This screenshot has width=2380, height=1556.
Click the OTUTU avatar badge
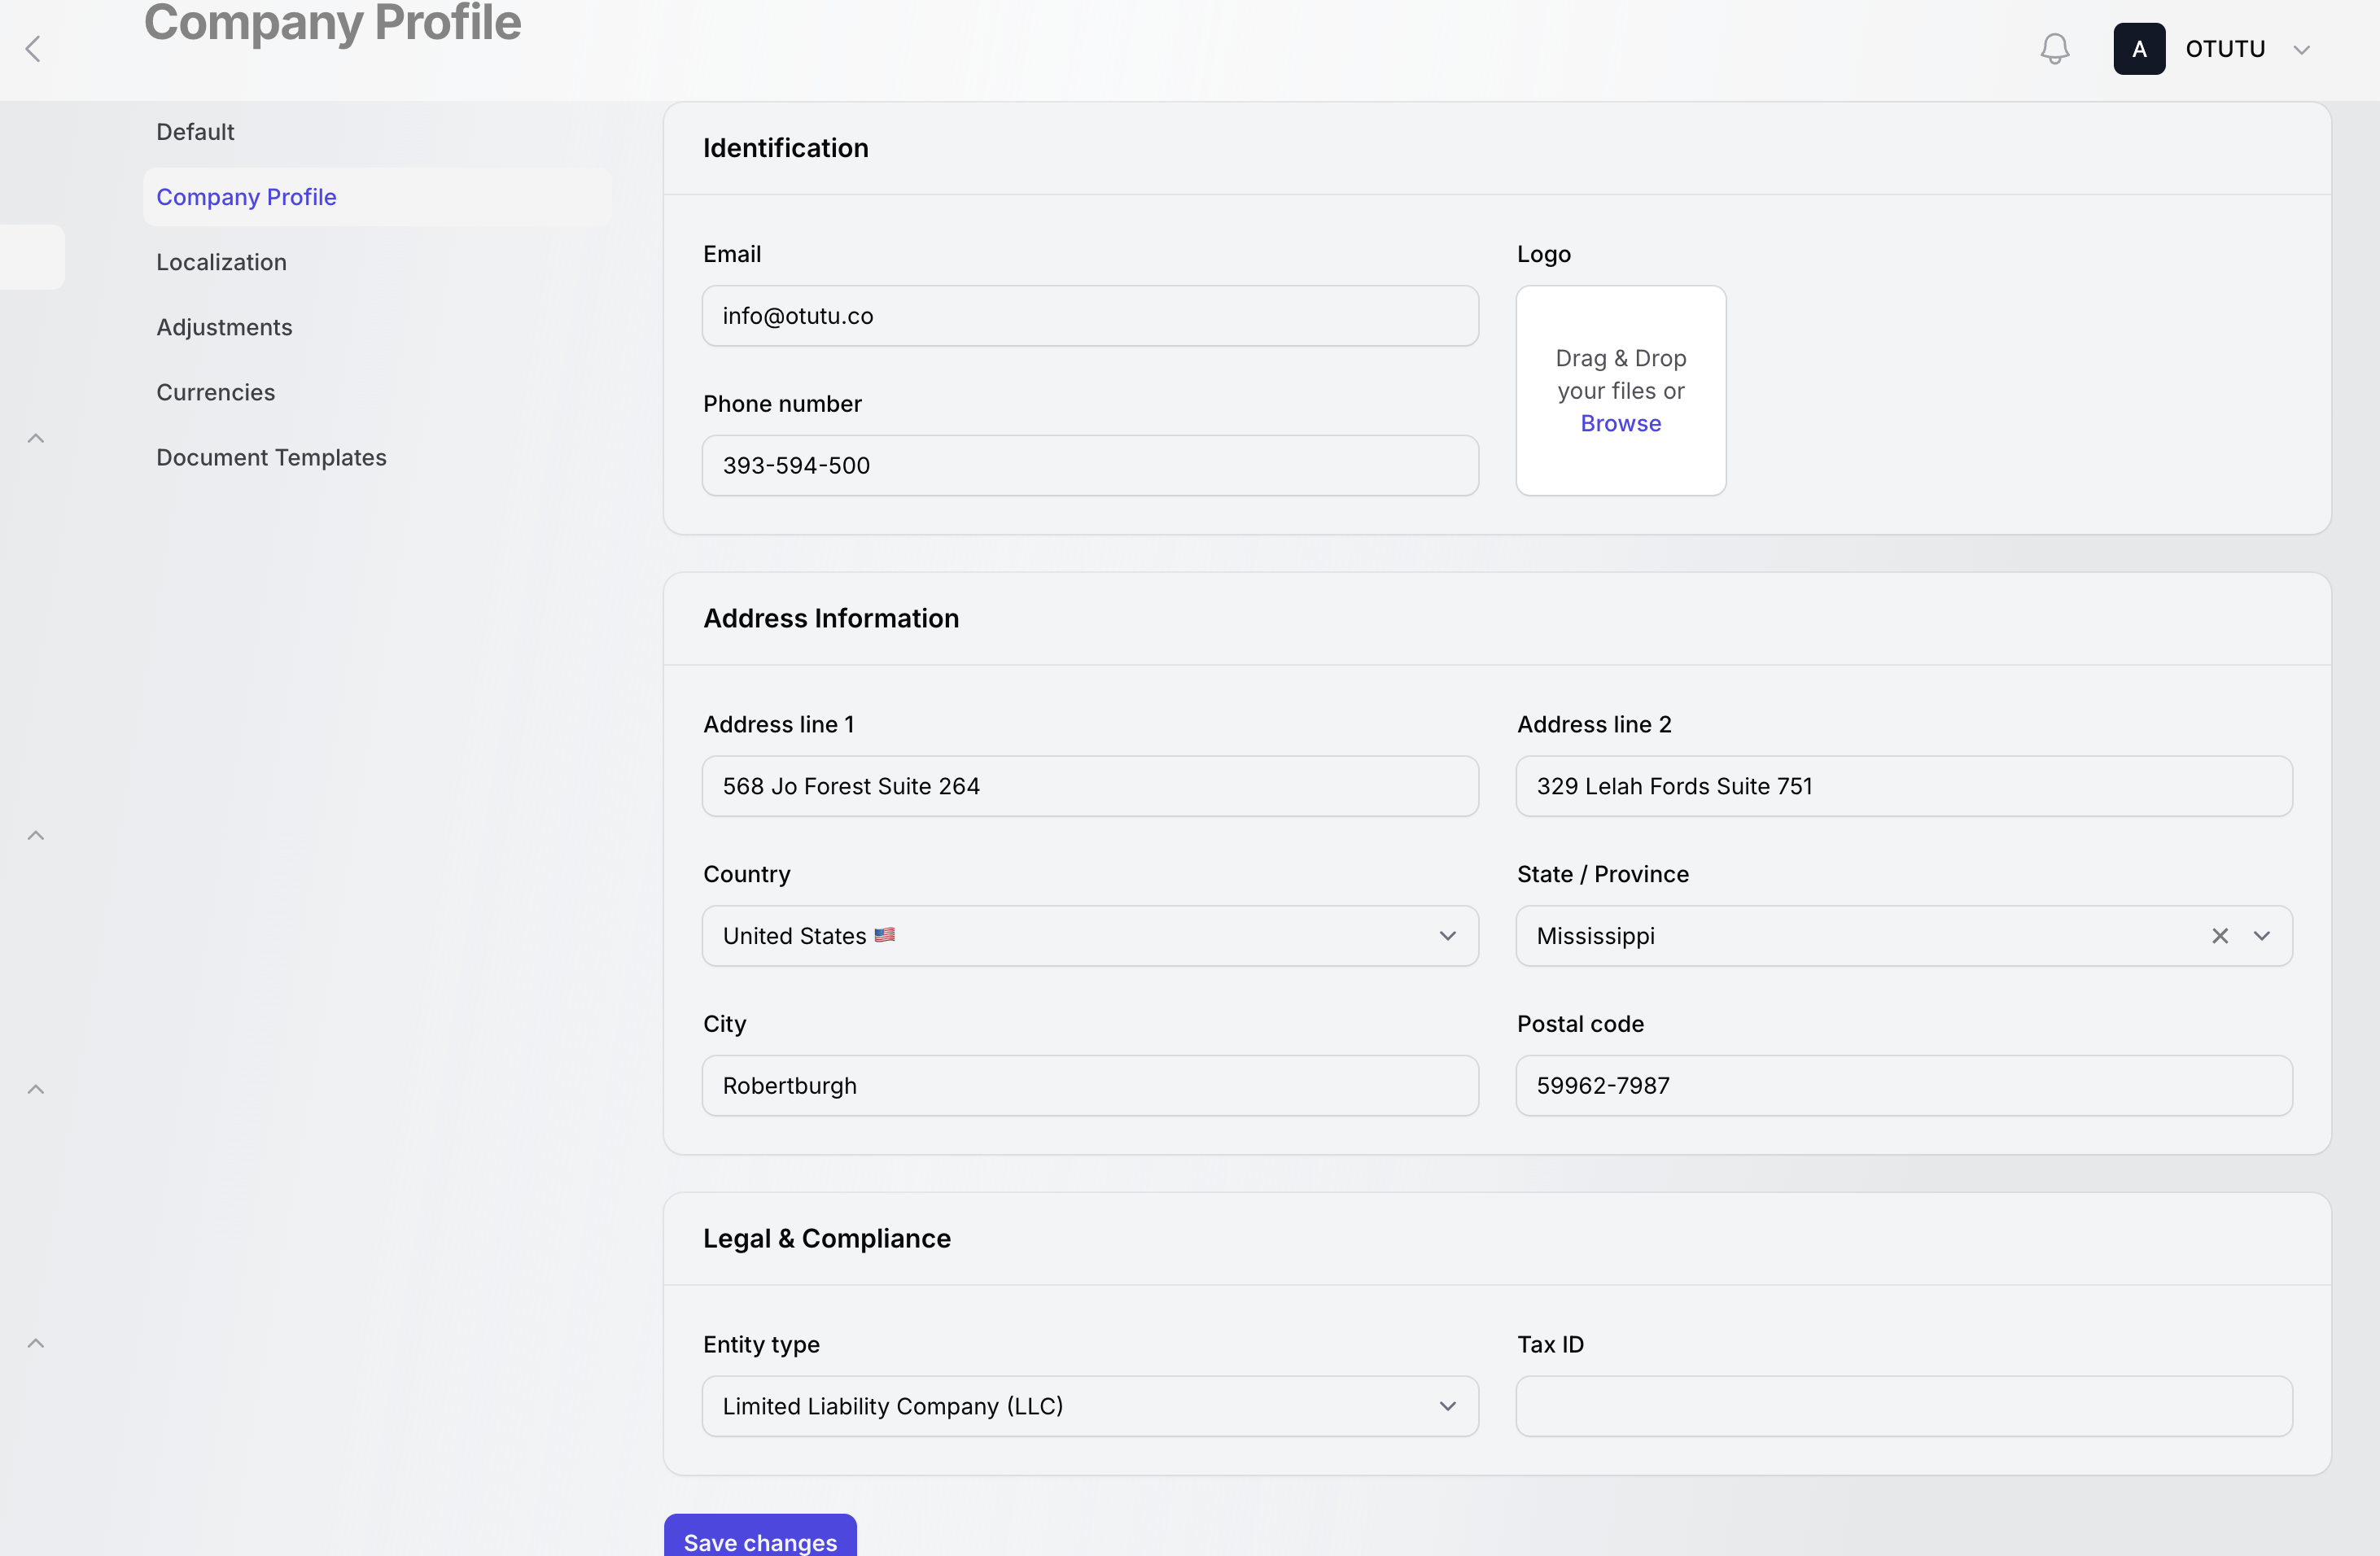pyautogui.click(x=2138, y=49)
